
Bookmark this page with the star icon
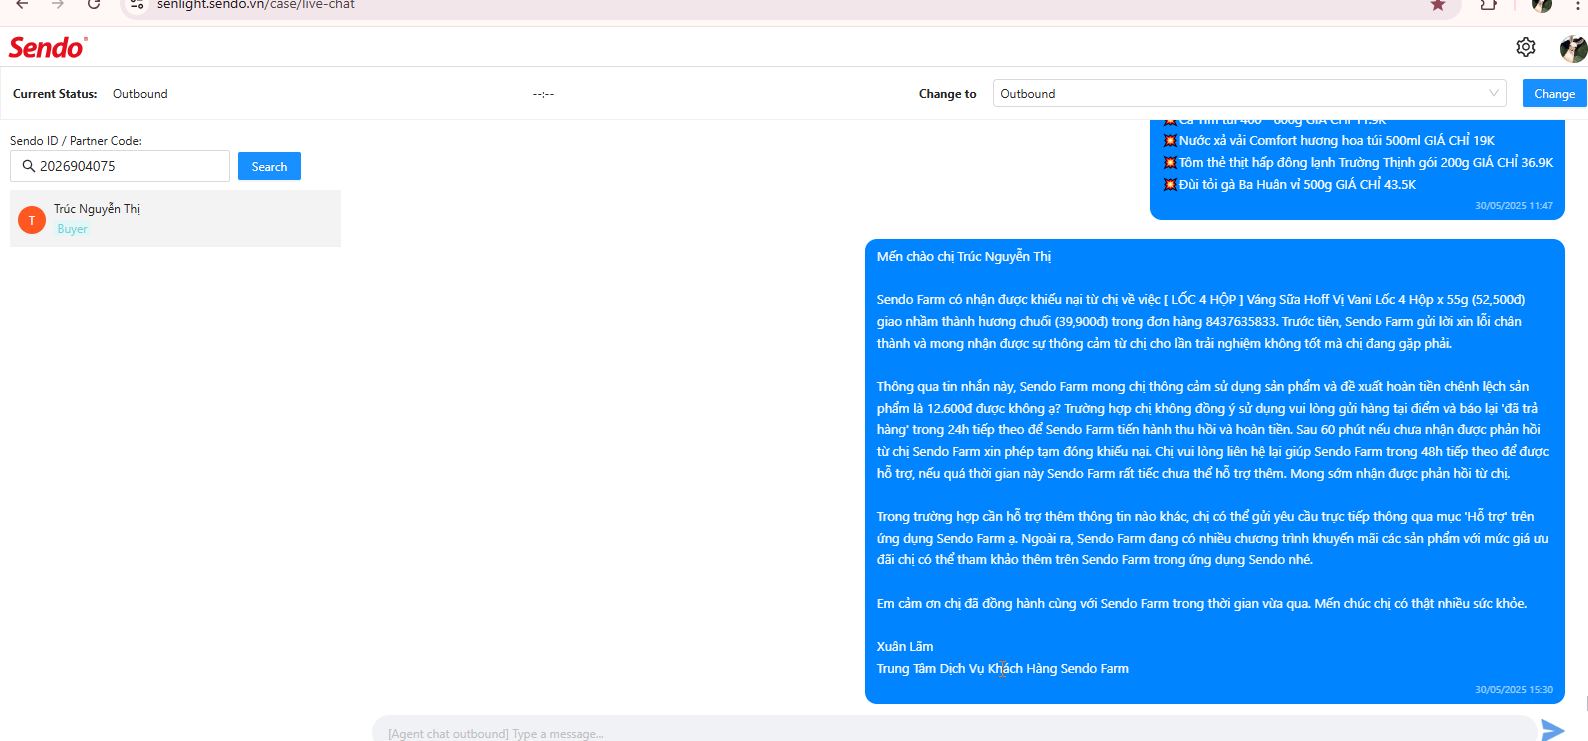click(1438, 5)
